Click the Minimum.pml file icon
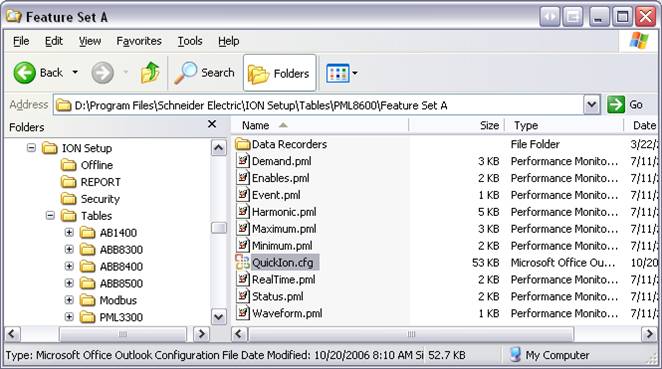662x369 pixels. click(243, 245)
